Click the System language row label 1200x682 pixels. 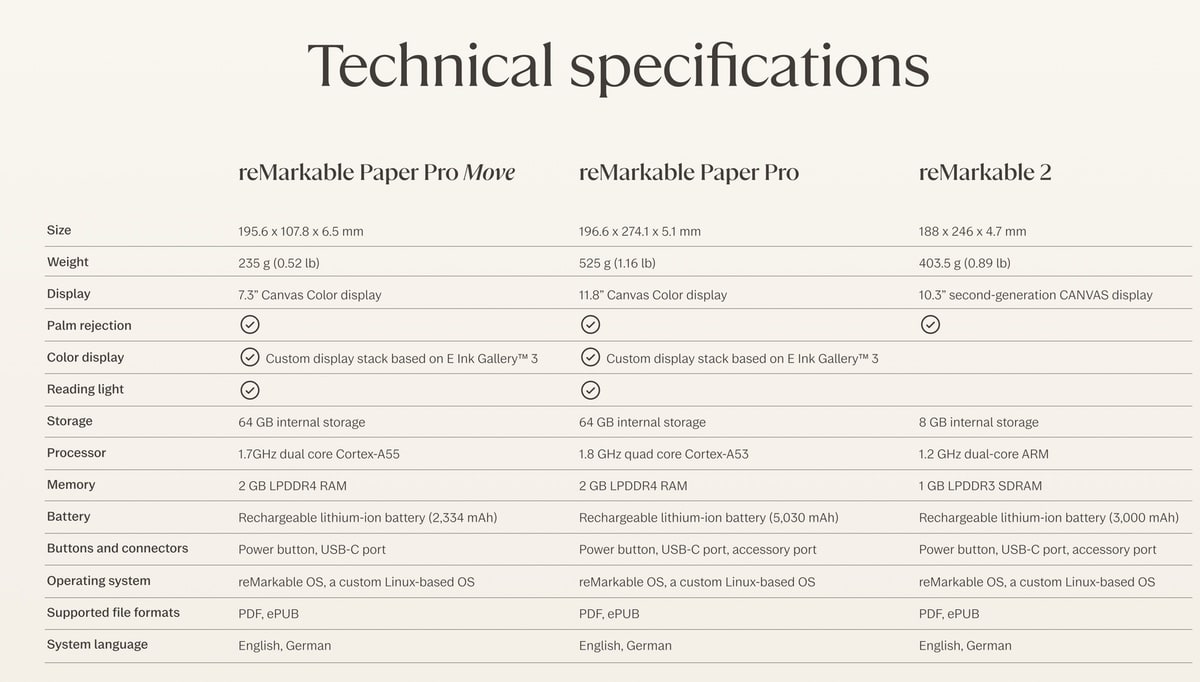pos(97,644)
